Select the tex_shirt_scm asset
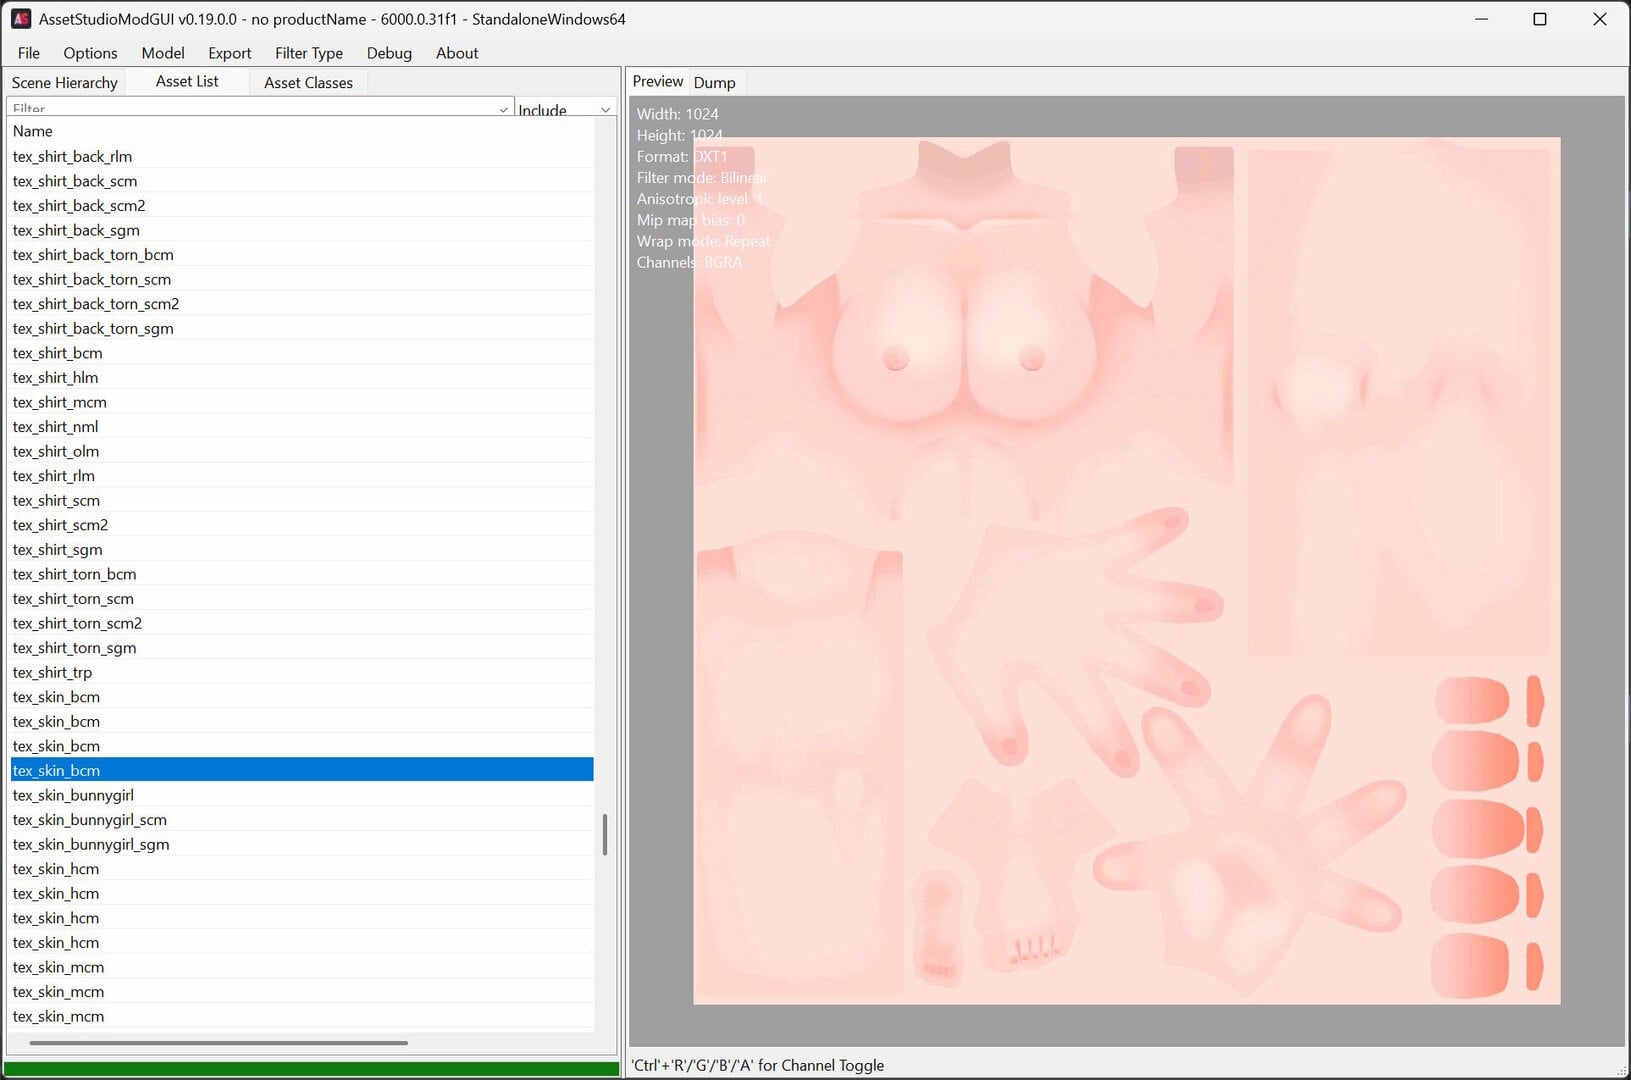1631x1080 pixels. (x=301, y=500)
